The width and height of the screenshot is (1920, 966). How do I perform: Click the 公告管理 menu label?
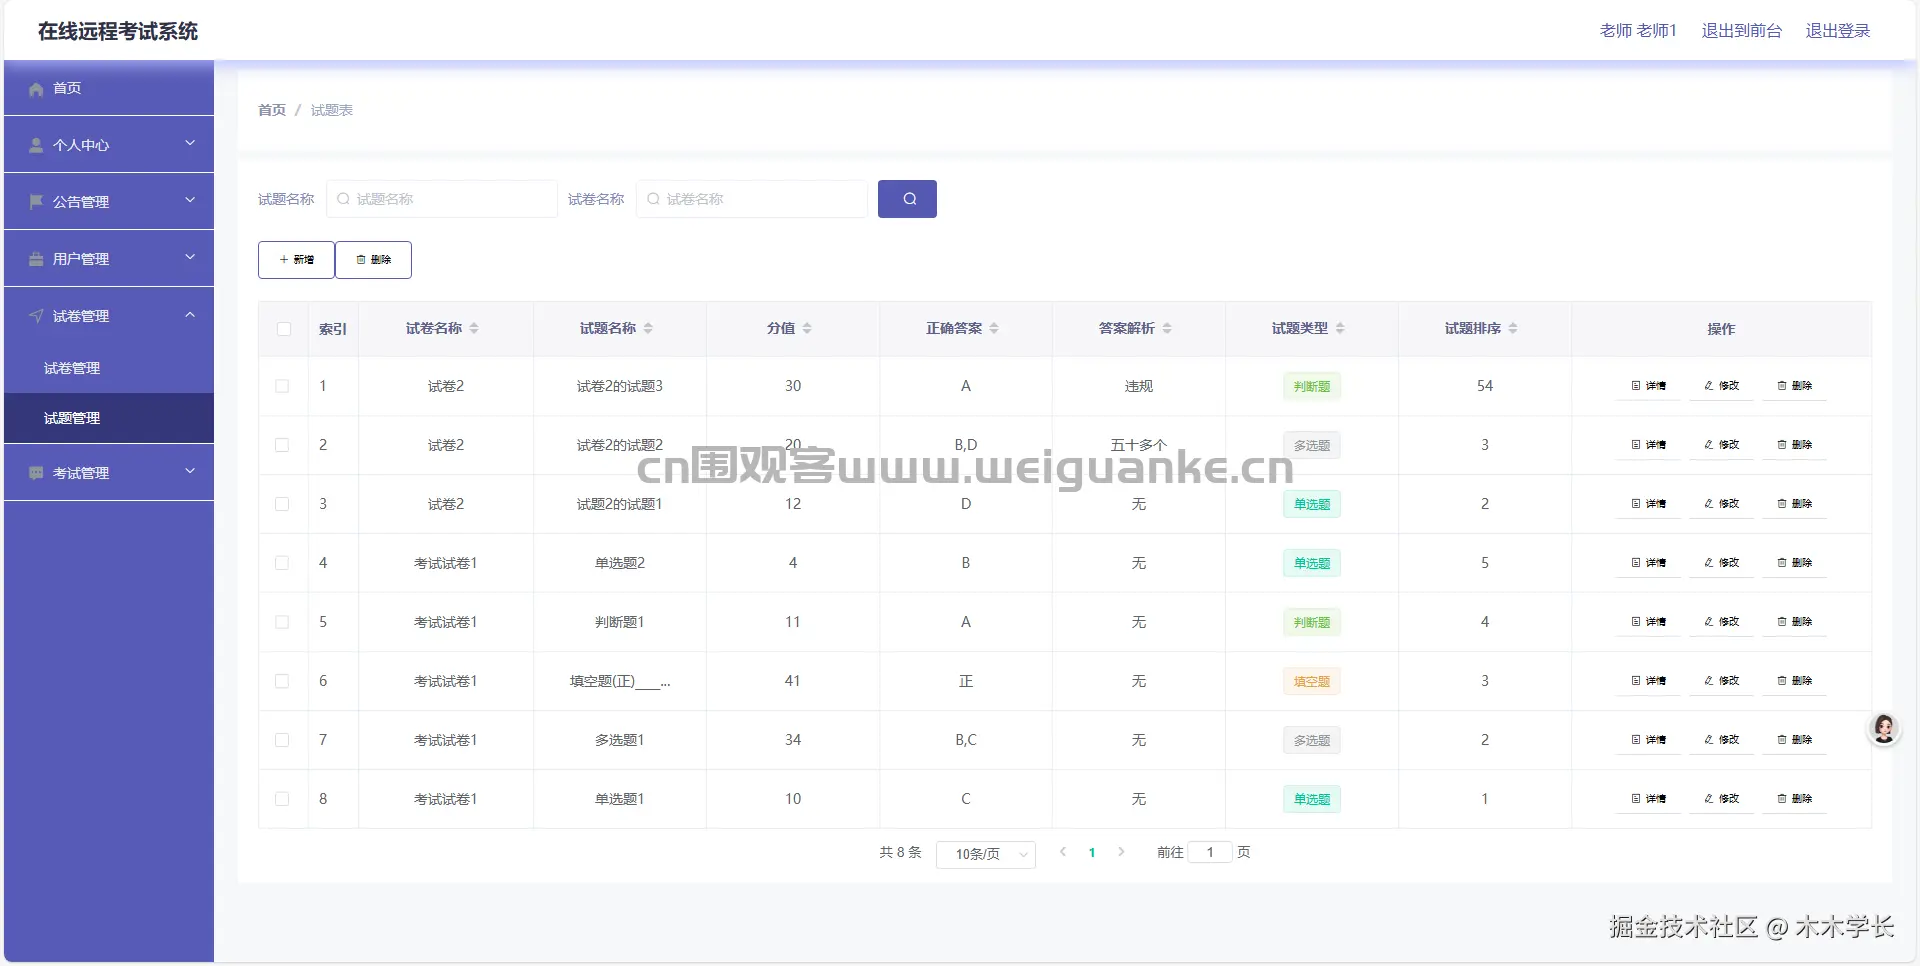[x=81, y=202]
